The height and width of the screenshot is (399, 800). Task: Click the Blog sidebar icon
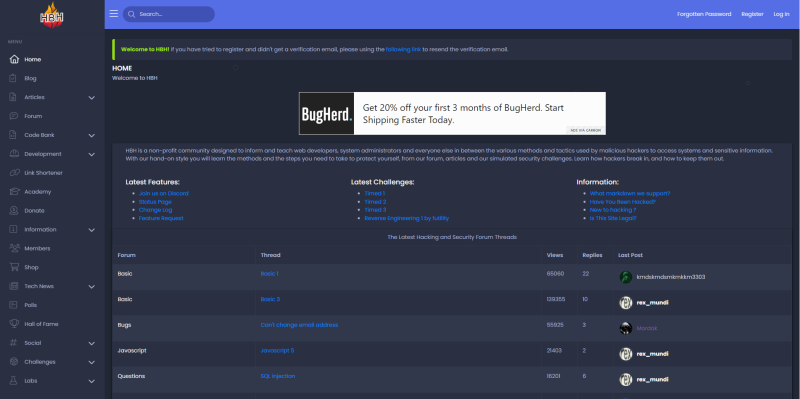click(14, 79)
